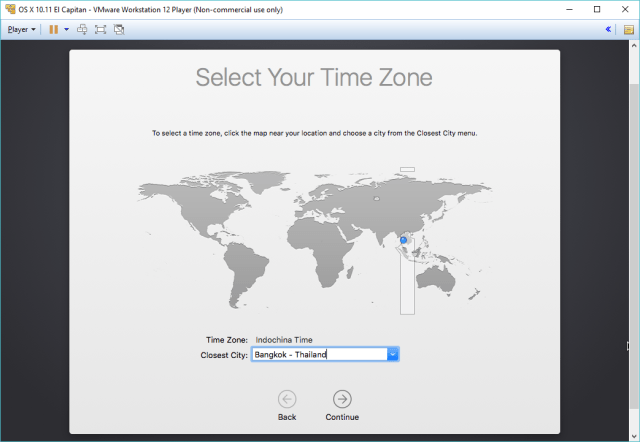Screen dimensions: 640x442
Task: Open the Player menu
Action: click(x=22, y=29)
